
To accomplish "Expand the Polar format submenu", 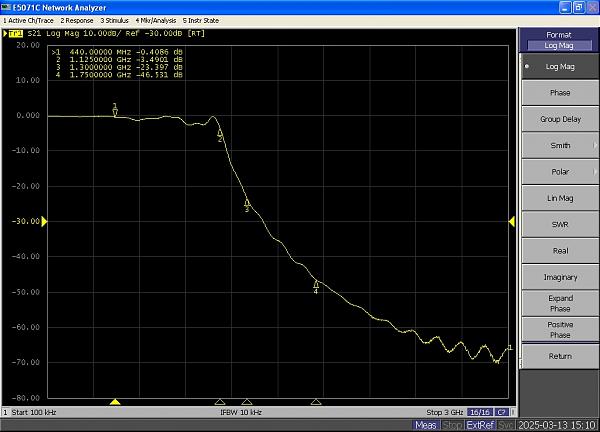I will [560, 172].
